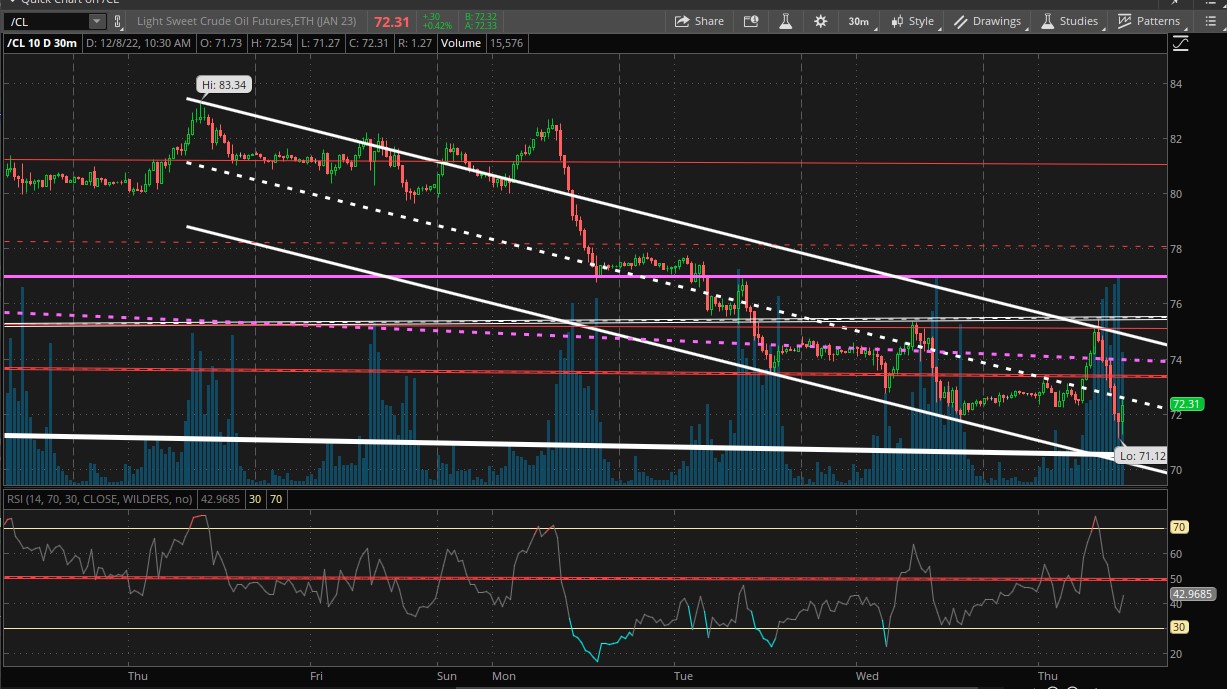The width and height of the screenshot is (1227, 689).
Task: Click the alert calendar icon in toolbar
Action: (x=752, y=21)
